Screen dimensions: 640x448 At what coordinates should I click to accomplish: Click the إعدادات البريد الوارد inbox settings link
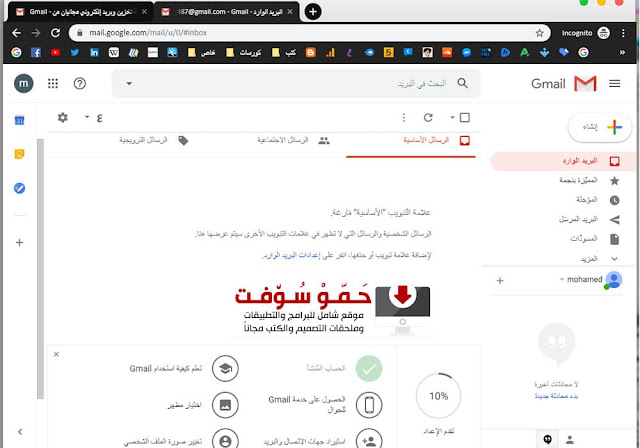pos(291,255)
